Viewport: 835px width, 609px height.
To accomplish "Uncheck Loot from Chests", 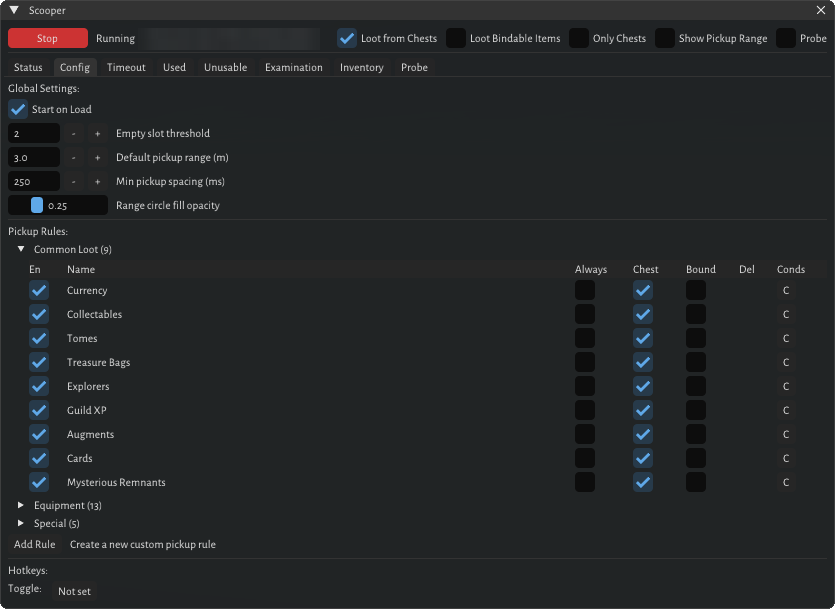I will pyautogui.click(x=347, y=38).
